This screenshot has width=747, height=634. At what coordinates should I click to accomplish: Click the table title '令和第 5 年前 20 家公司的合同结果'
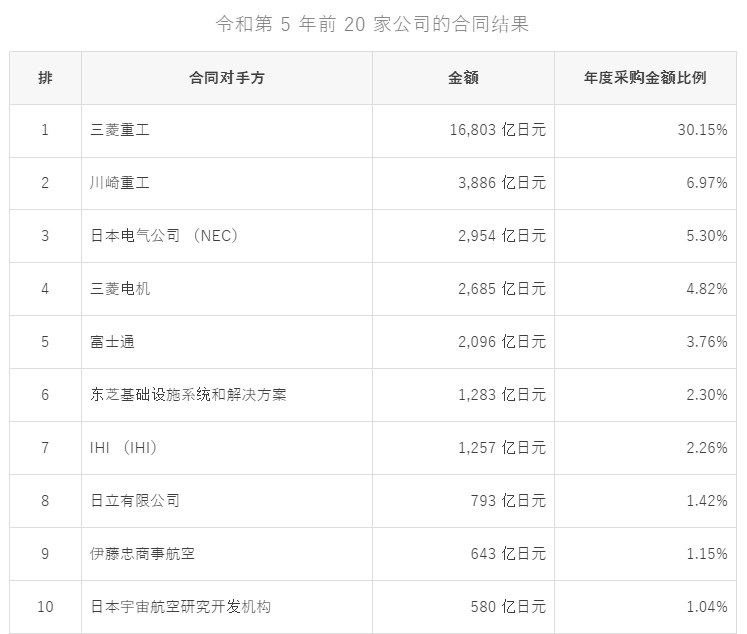372,24
